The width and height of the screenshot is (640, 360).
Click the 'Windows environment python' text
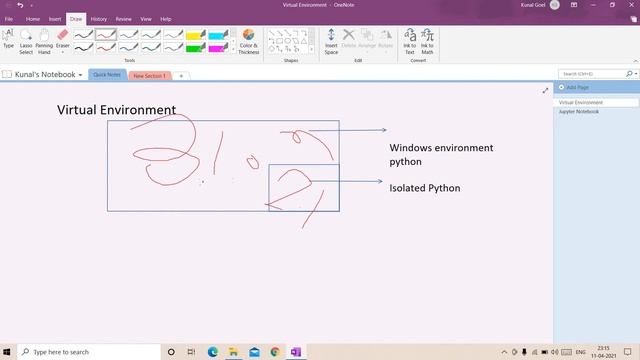tap(441, 155)
